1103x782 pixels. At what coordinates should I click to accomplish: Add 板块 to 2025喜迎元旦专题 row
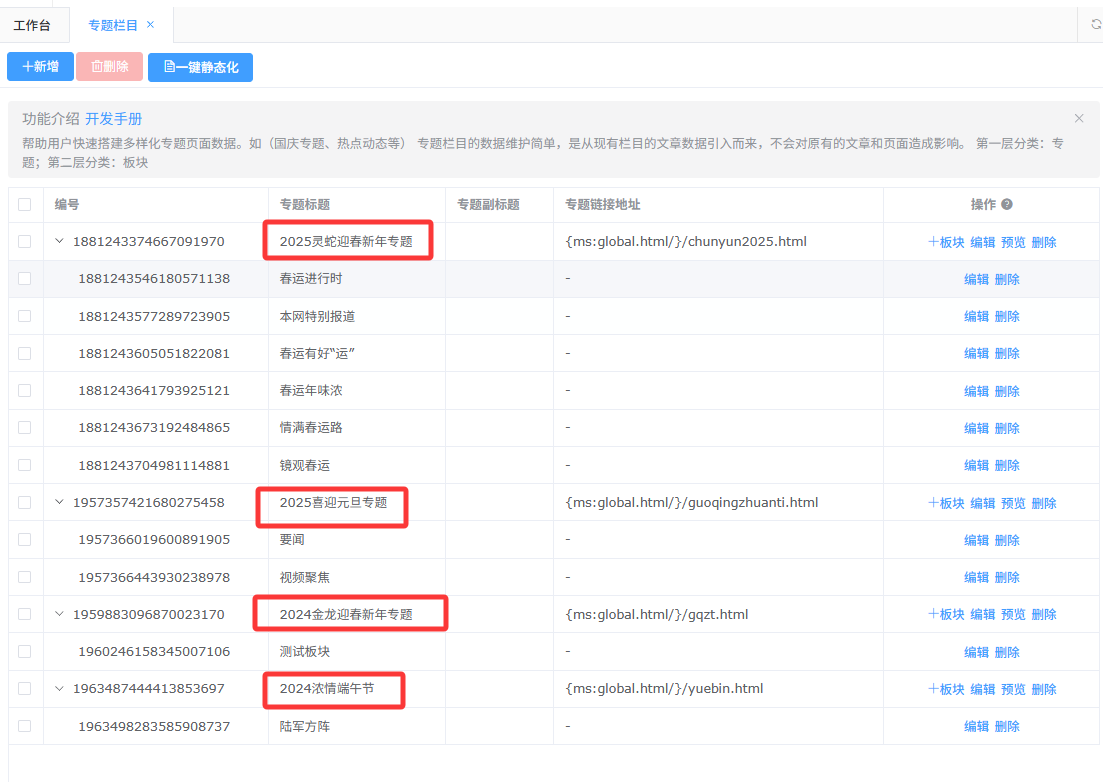946,503
